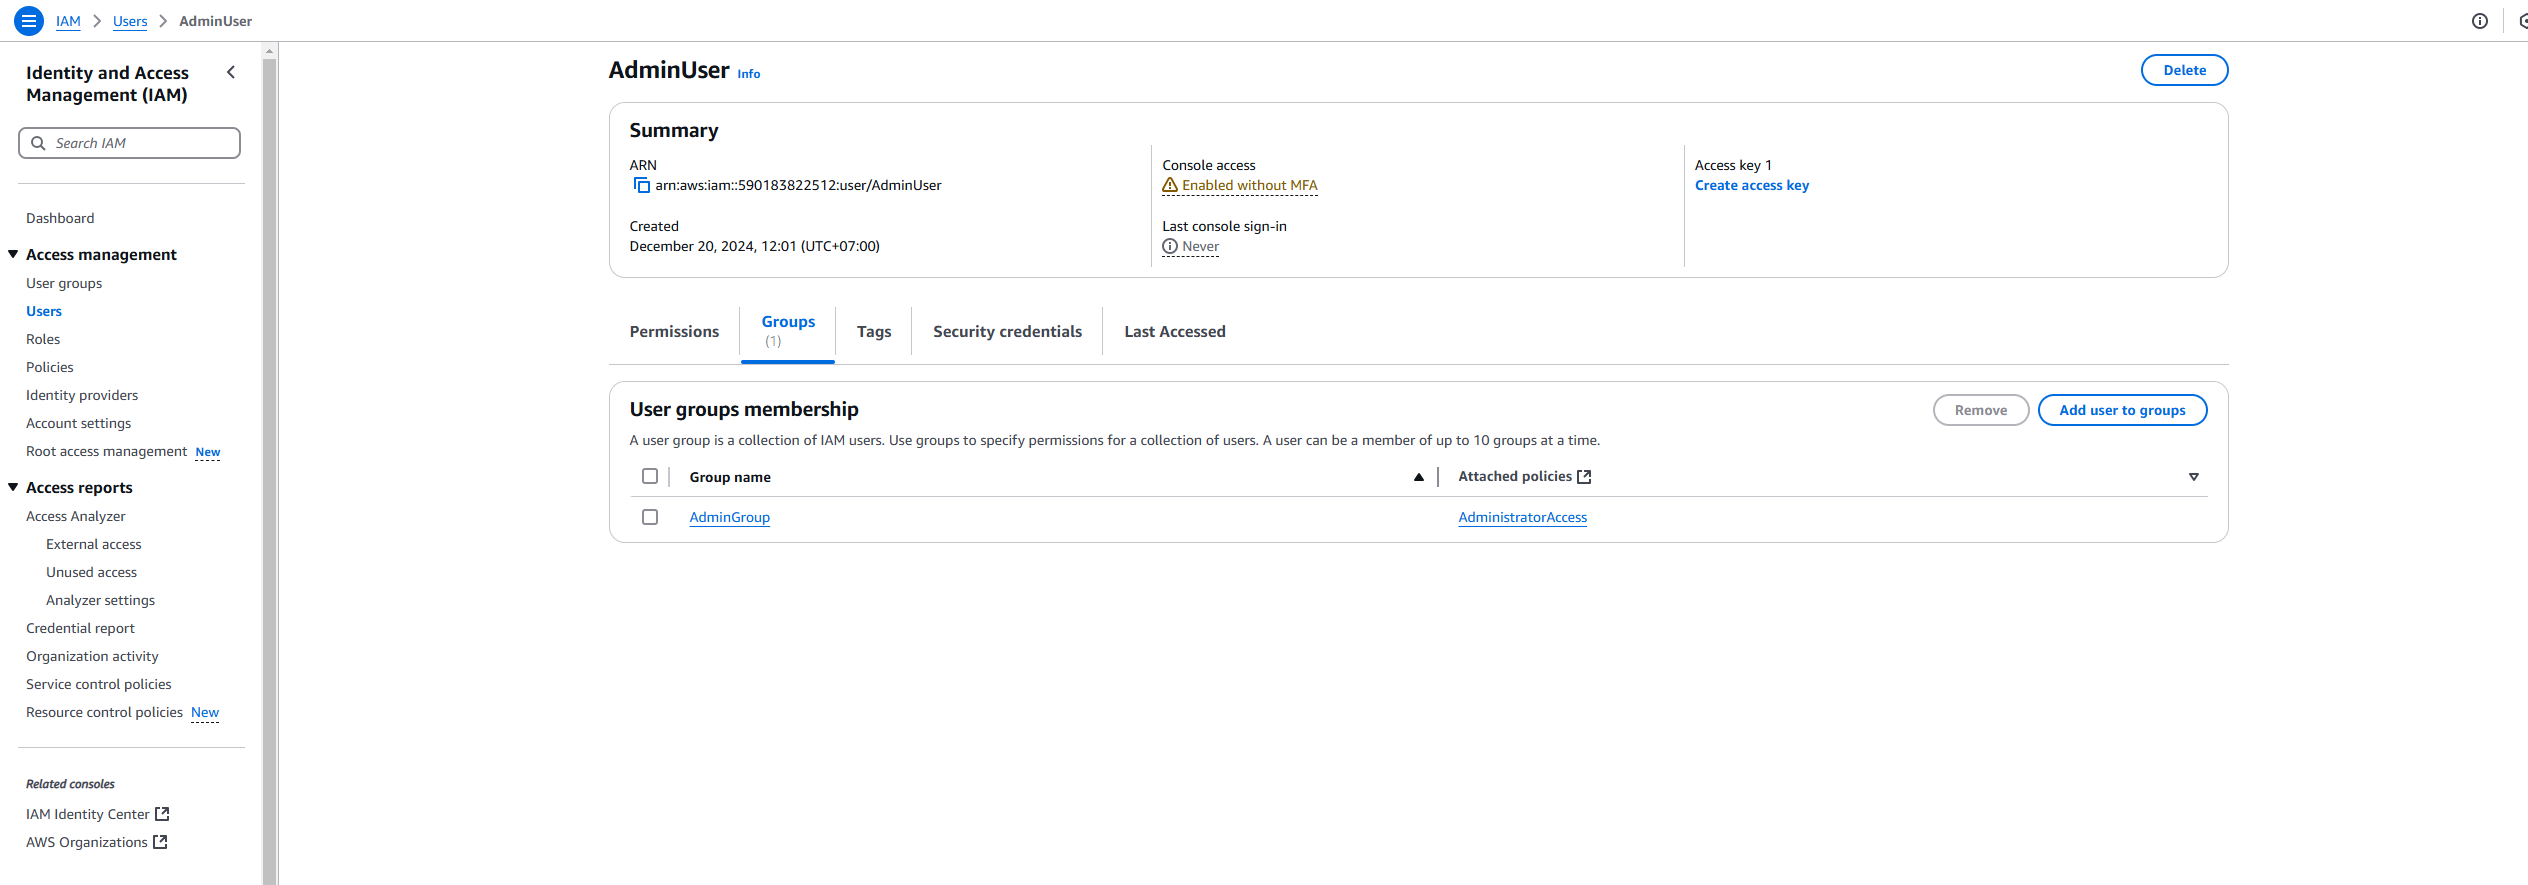The image size is (2528, 885).
Task: Open the AdminGroup link
Action: 729,517
